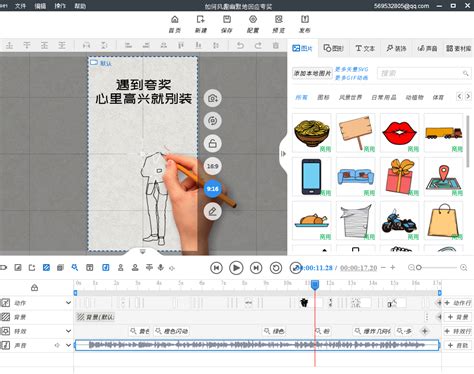Toggle the timeline lock icon
474x374 pixels.
(x=34, y=288)
